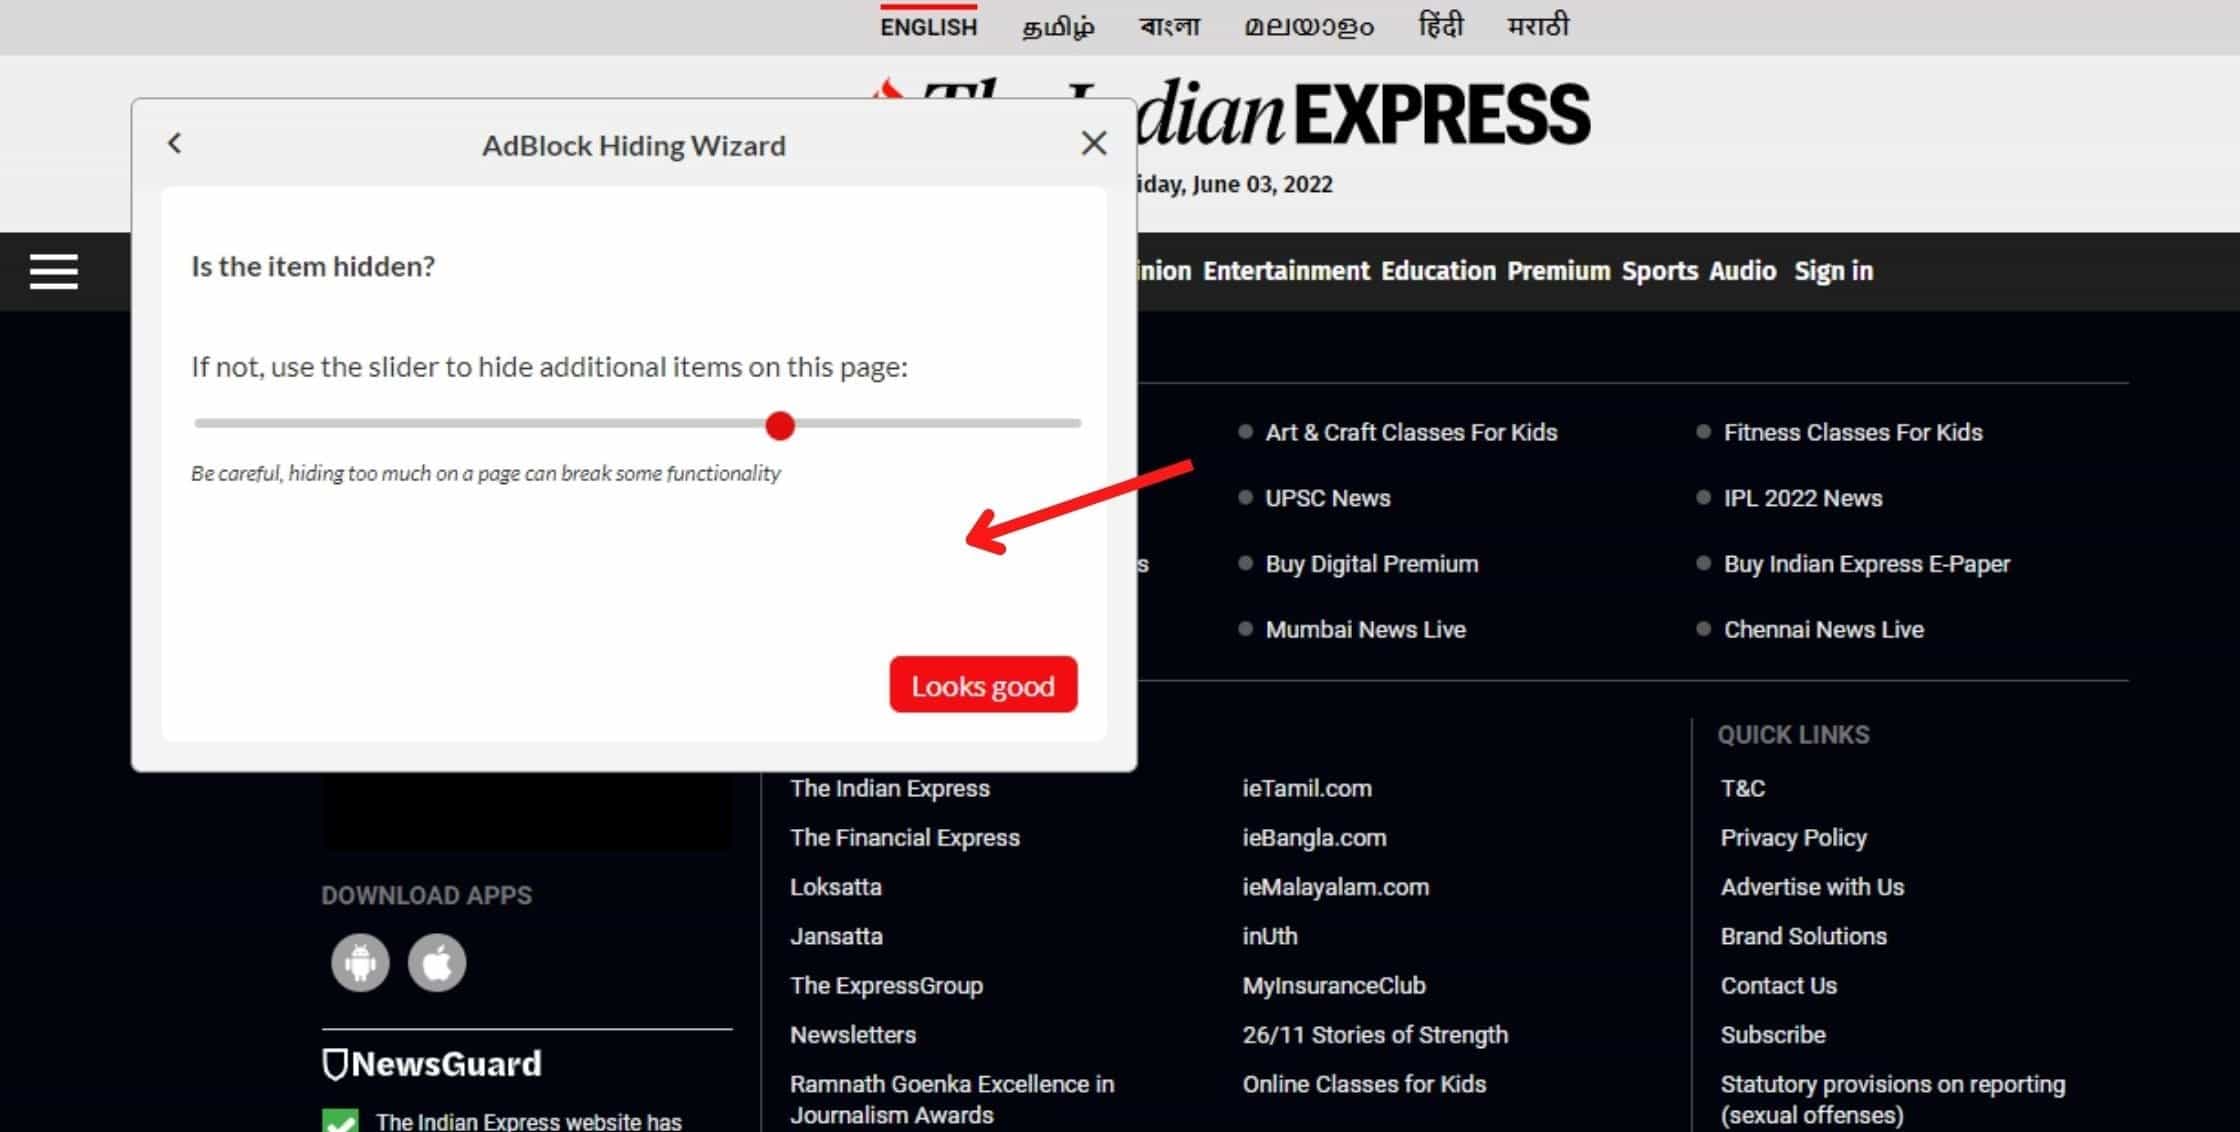
Task: Open the Sports menu item
Action: click(1659, 271)
